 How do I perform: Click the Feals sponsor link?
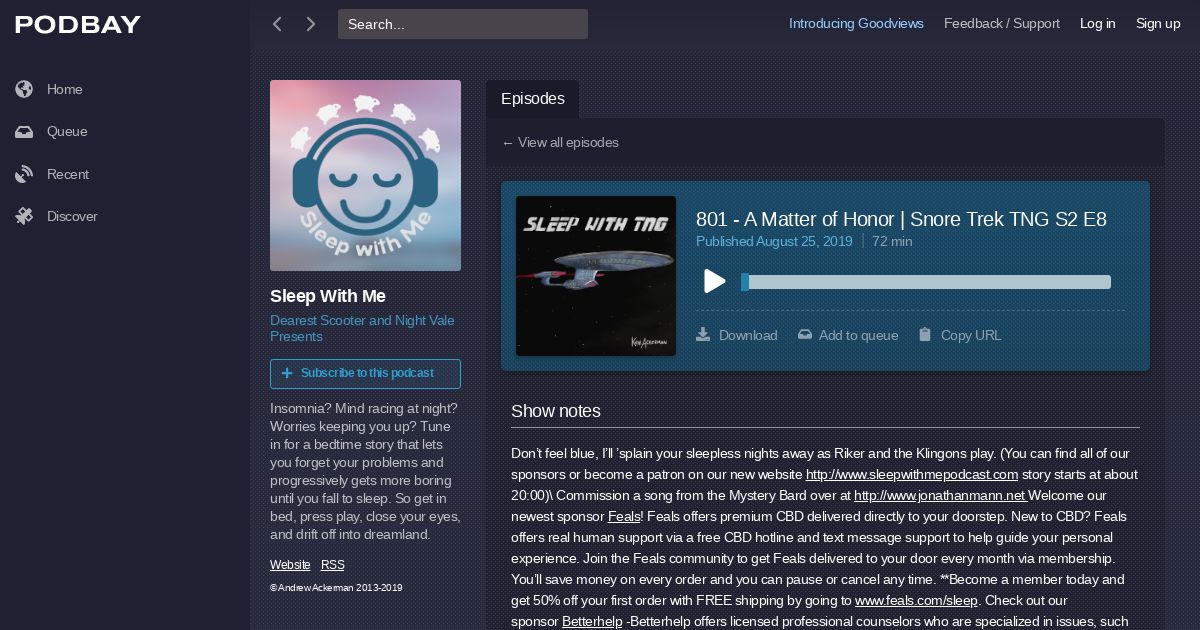click(x=624, y=516)
